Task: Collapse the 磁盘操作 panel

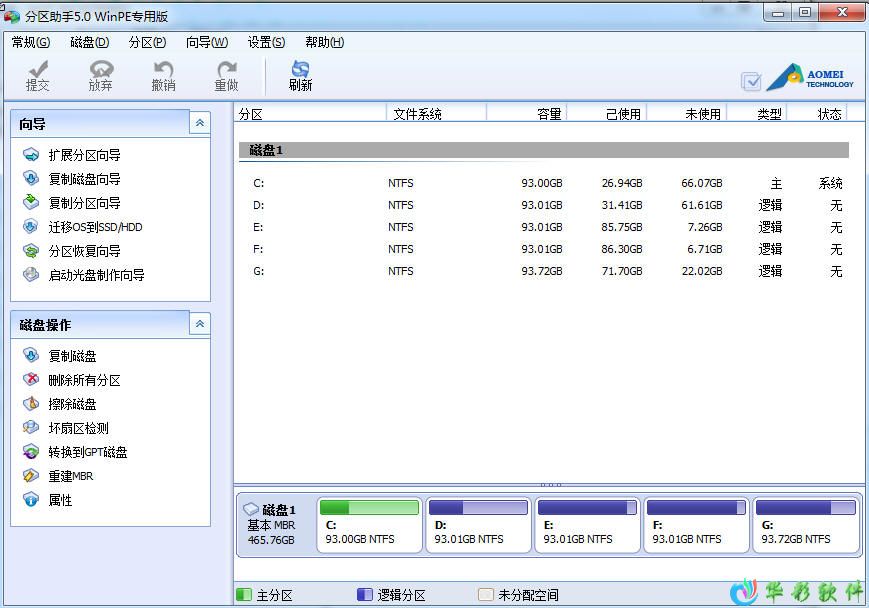Action: [x=200, y=324]
